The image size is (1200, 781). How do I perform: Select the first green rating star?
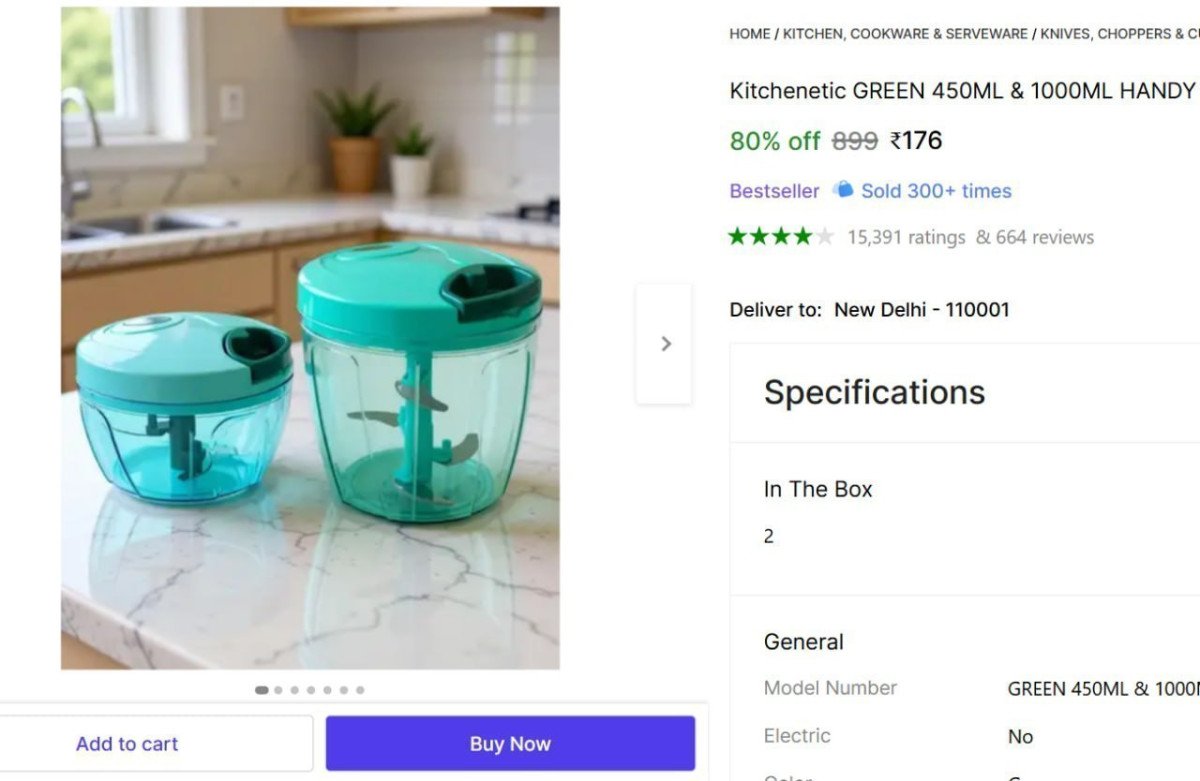(739, 236)
